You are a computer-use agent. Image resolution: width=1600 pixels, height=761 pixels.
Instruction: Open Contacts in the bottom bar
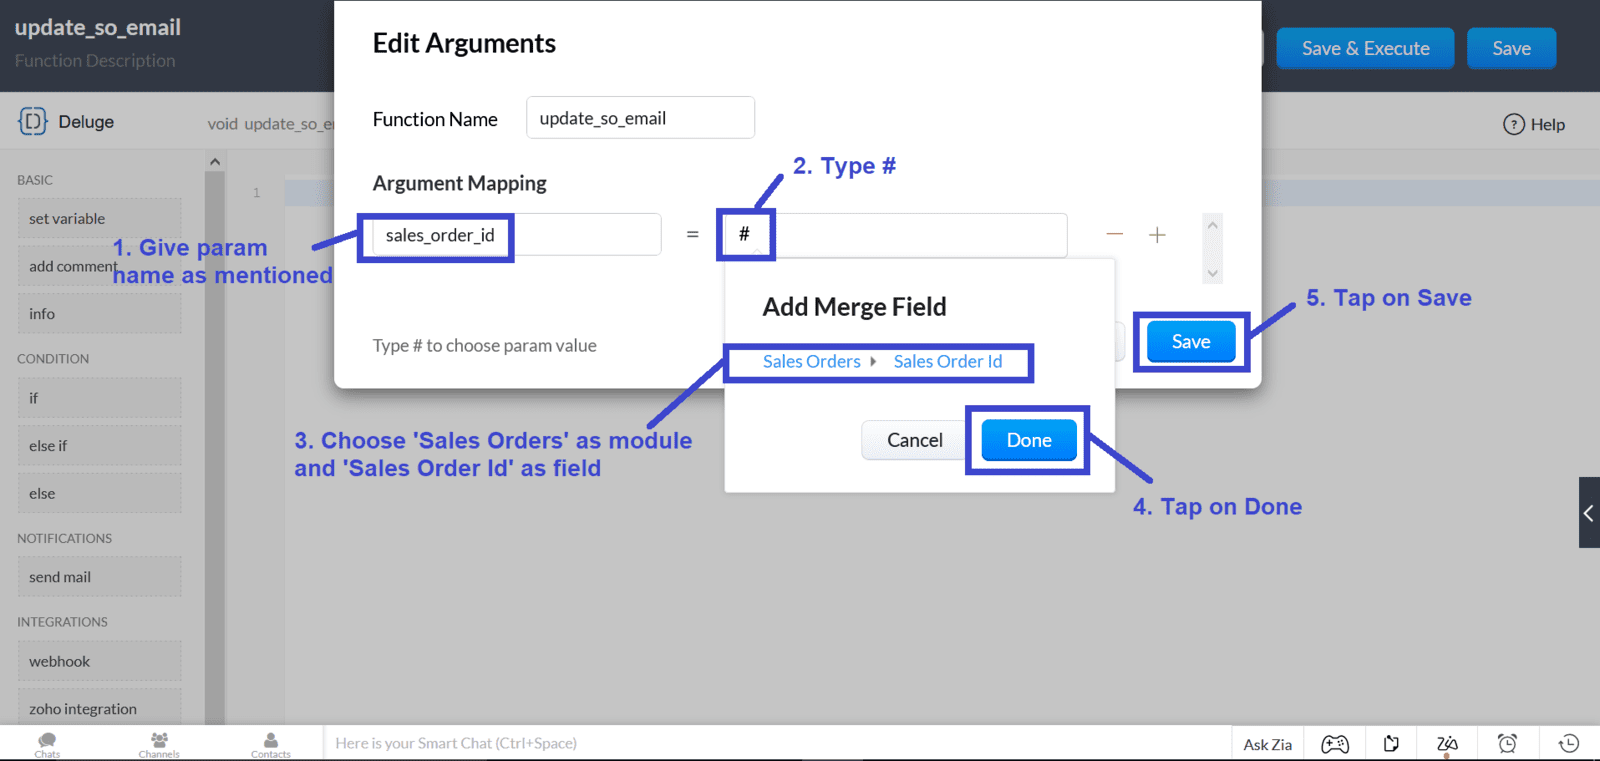coord(270,744)
